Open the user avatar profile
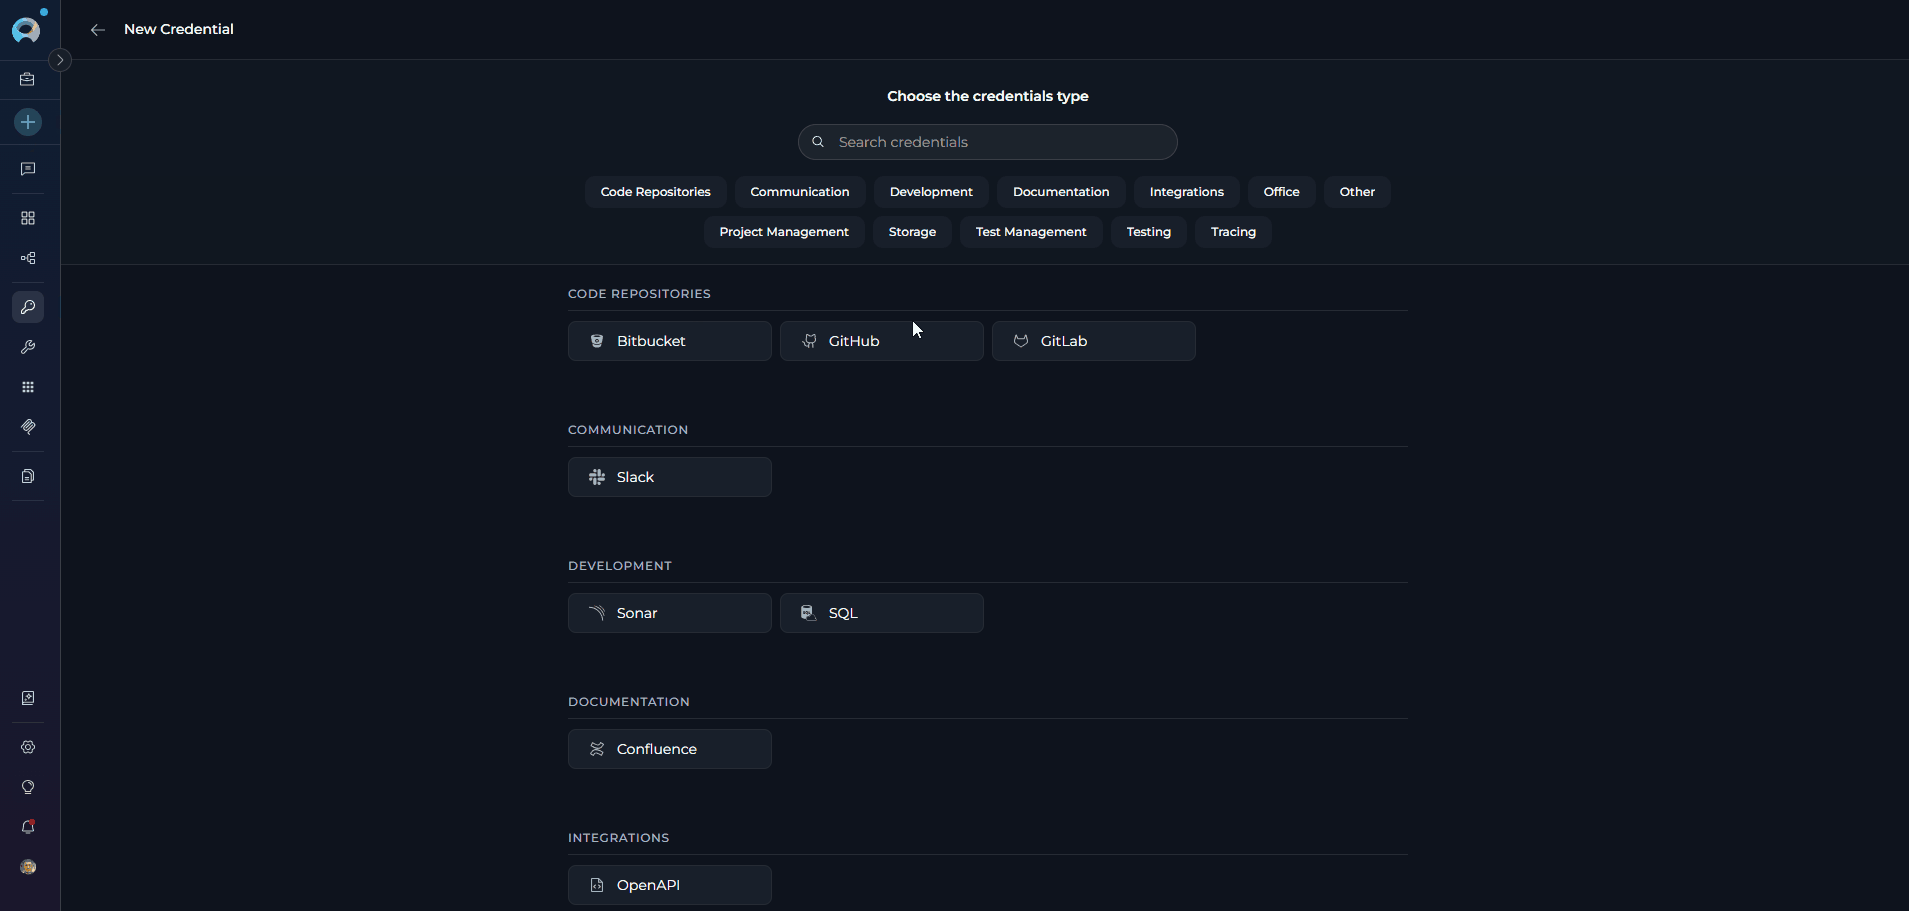This screenshot has height=911, width=1909. tap(28, 867)
